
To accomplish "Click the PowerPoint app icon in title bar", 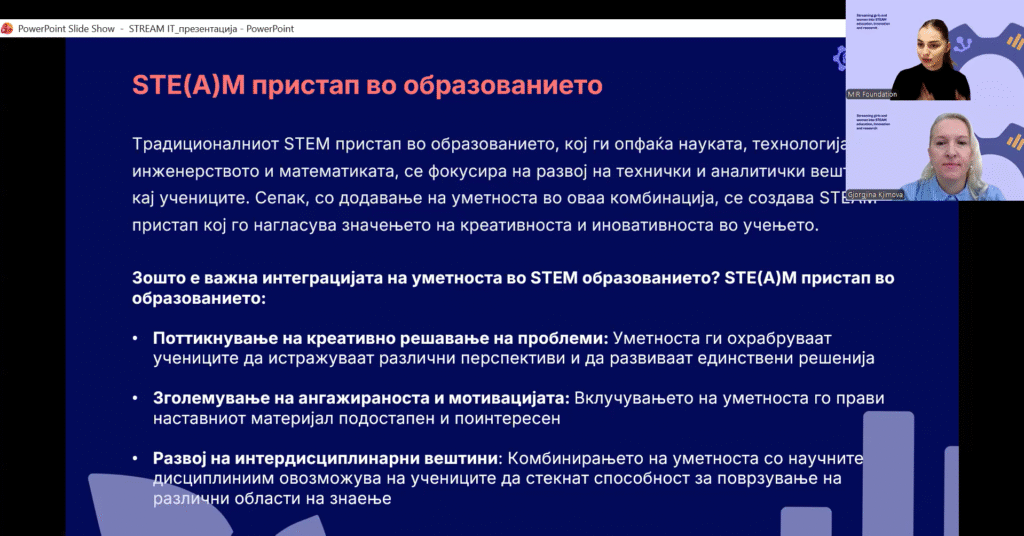I will (x=8, y=28).
